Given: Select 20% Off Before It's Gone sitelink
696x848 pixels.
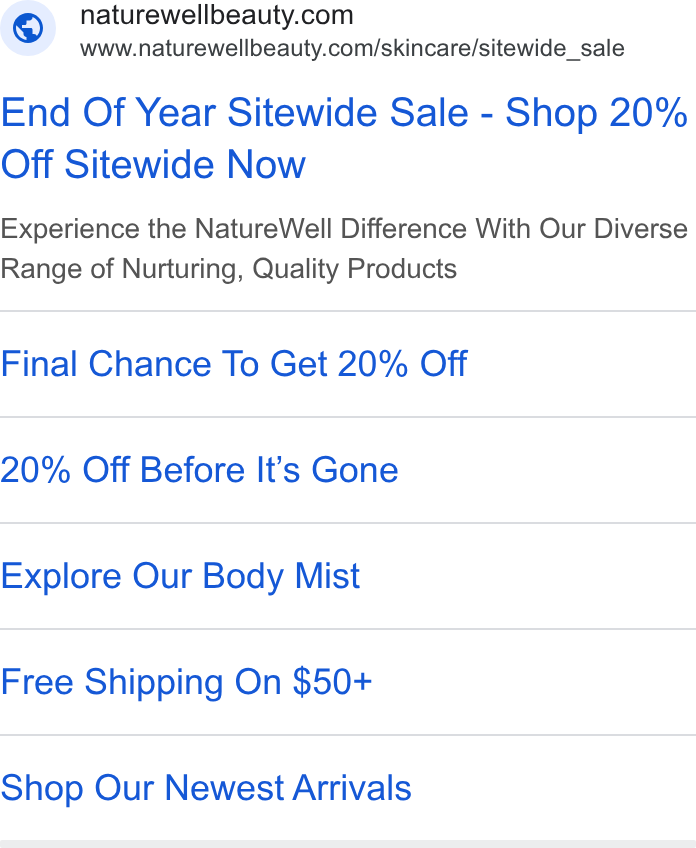Looking at the screenshot, I should (x=199, y=470).
